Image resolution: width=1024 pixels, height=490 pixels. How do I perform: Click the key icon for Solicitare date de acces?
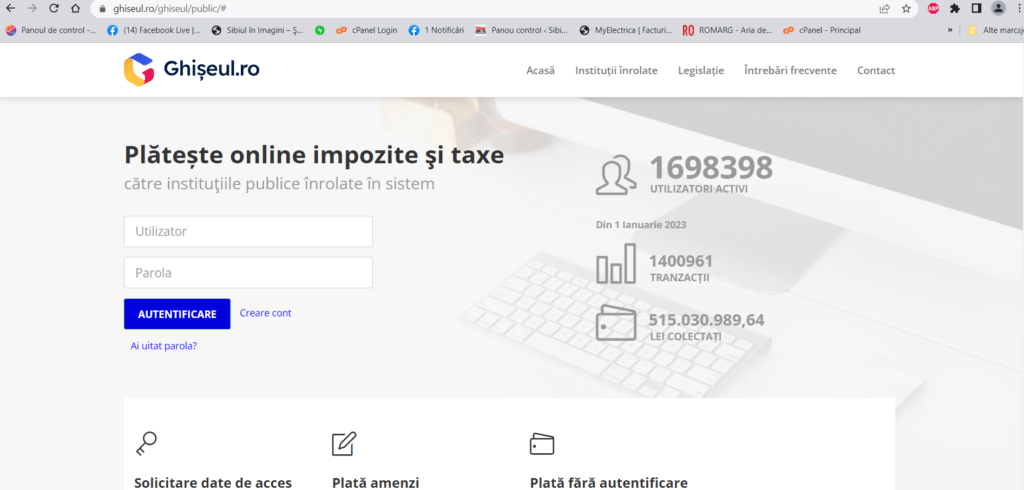pyautogui.click(x=146, y=443)
